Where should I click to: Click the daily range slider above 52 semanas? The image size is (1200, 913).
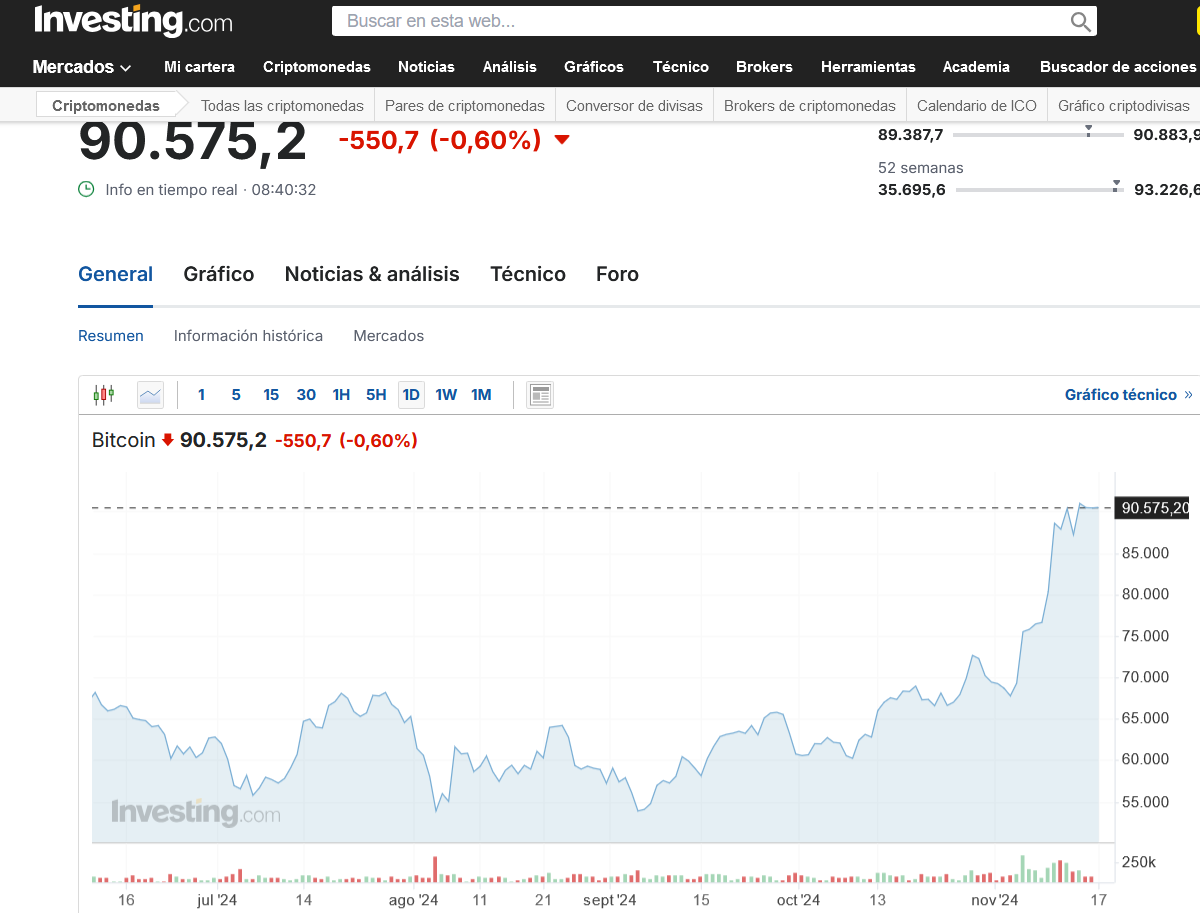(1040, 133)
